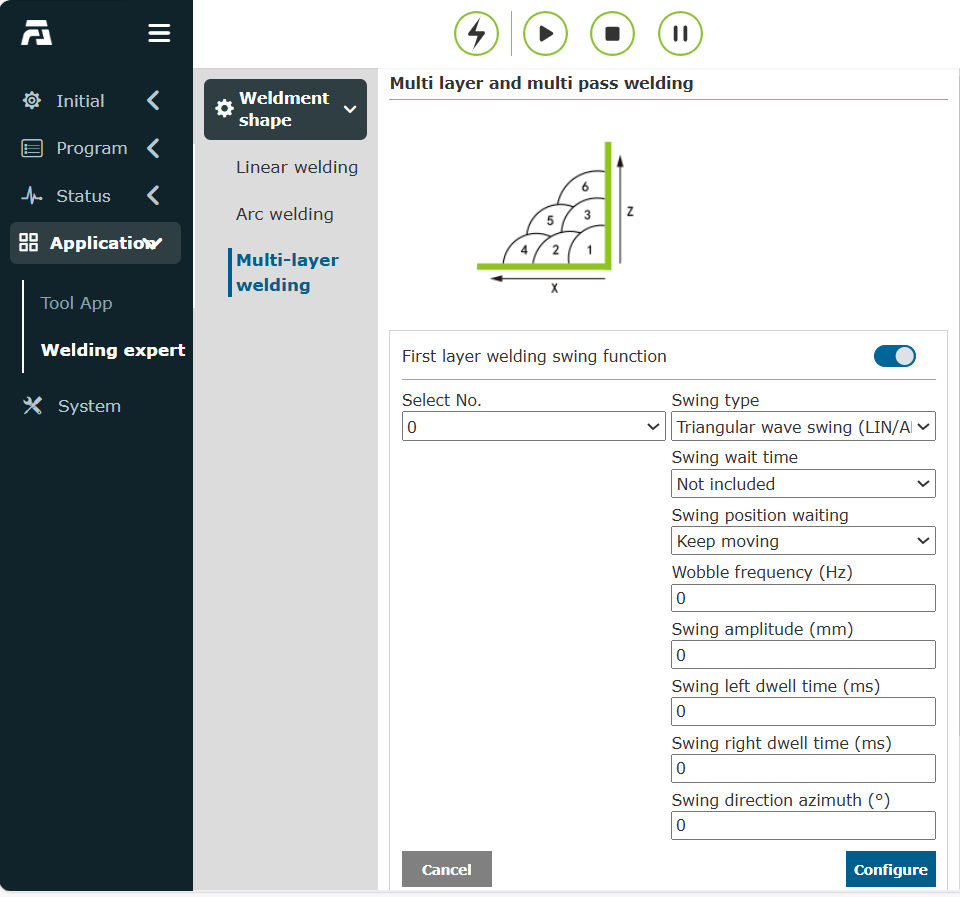This screenshot has width=960, height=897.
Task: Click the Wobble frequency input field
Action: (x=803, y=598)
